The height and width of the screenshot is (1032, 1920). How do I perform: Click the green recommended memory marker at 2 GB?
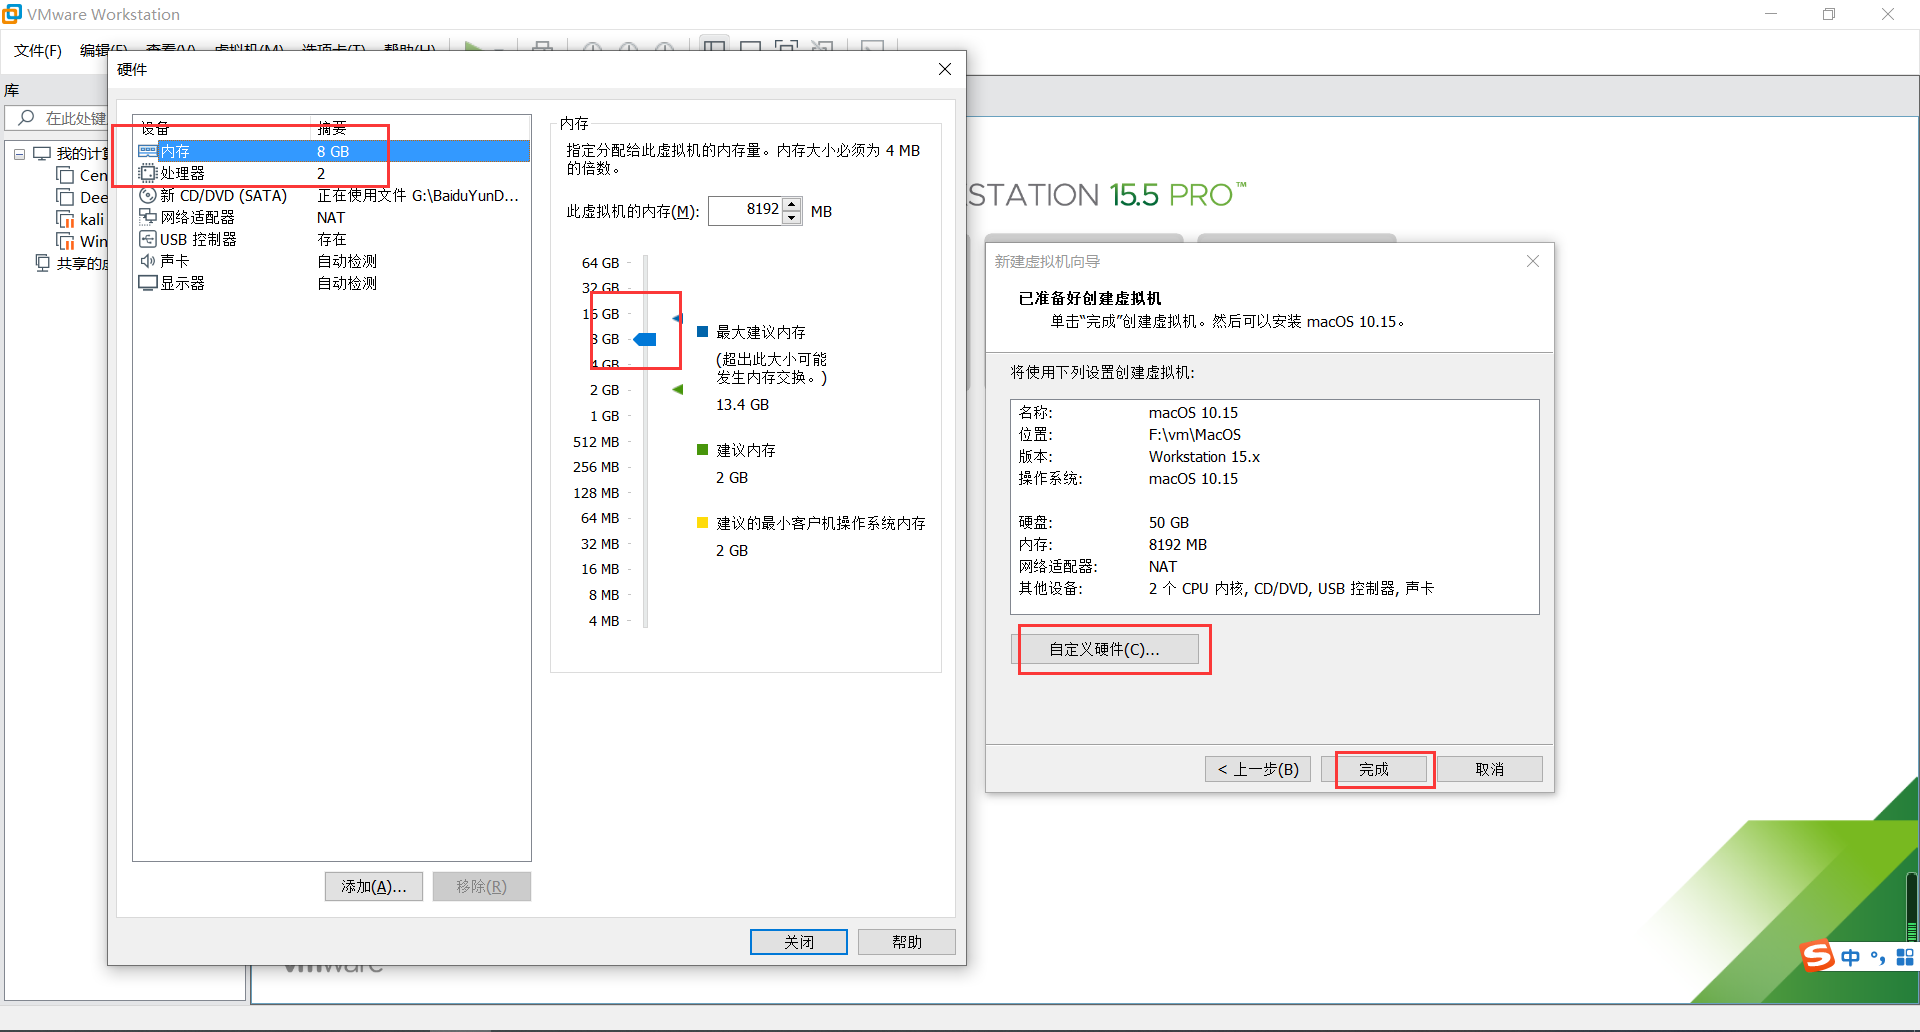click(677, 389)
